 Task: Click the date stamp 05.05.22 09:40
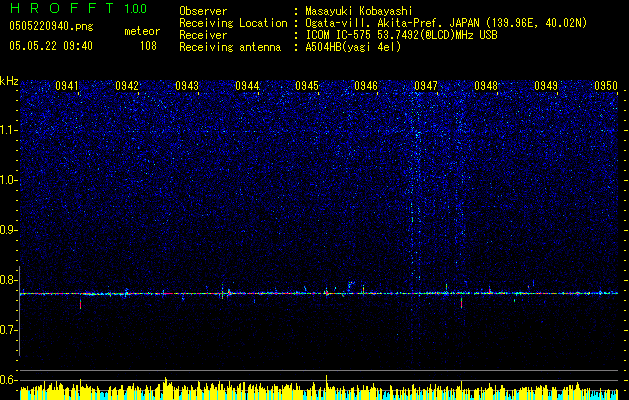point(51,46)
